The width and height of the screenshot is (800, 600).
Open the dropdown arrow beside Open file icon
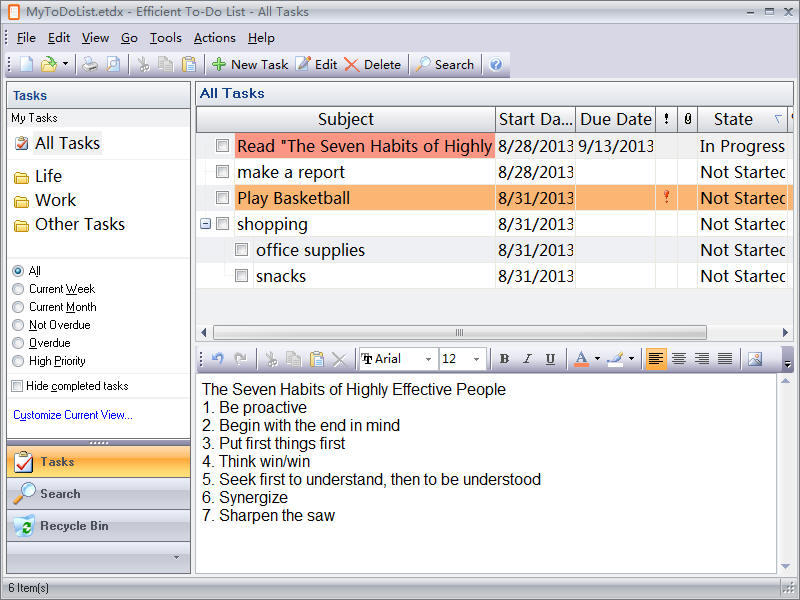[x=65, y=64]
